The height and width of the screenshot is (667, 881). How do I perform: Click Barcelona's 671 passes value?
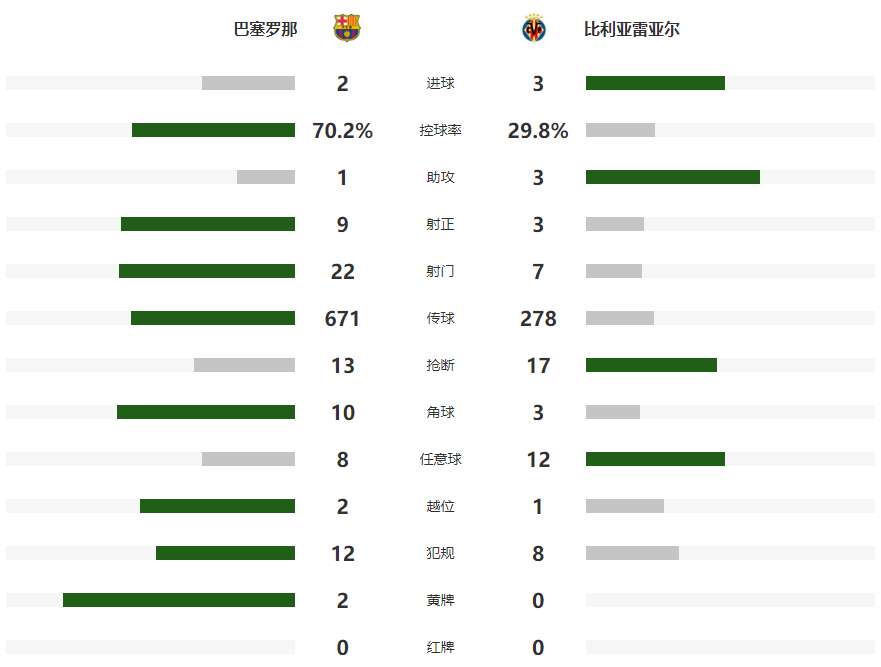(342, 319)
